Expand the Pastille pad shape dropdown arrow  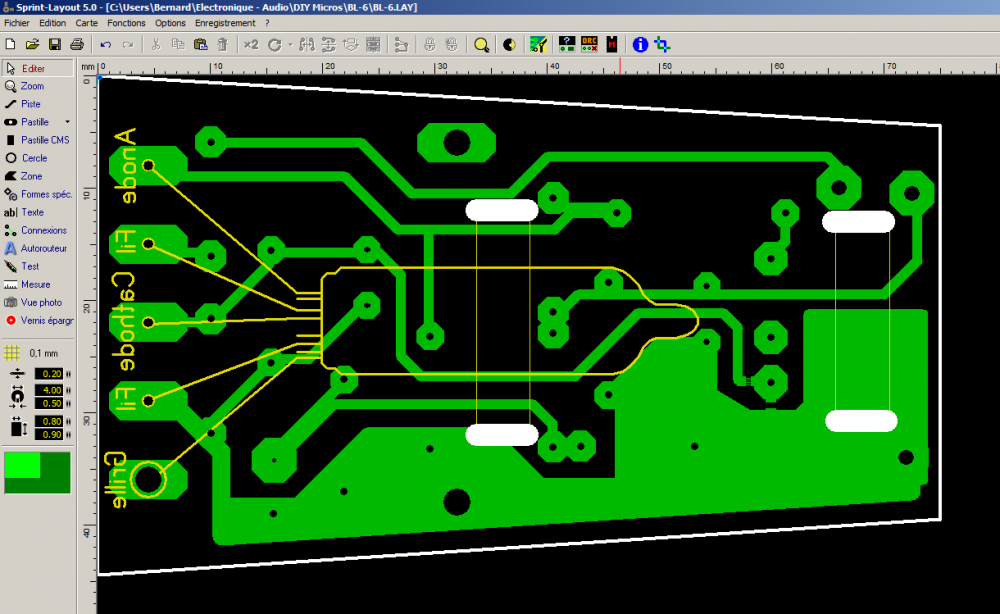coord(67,122)
